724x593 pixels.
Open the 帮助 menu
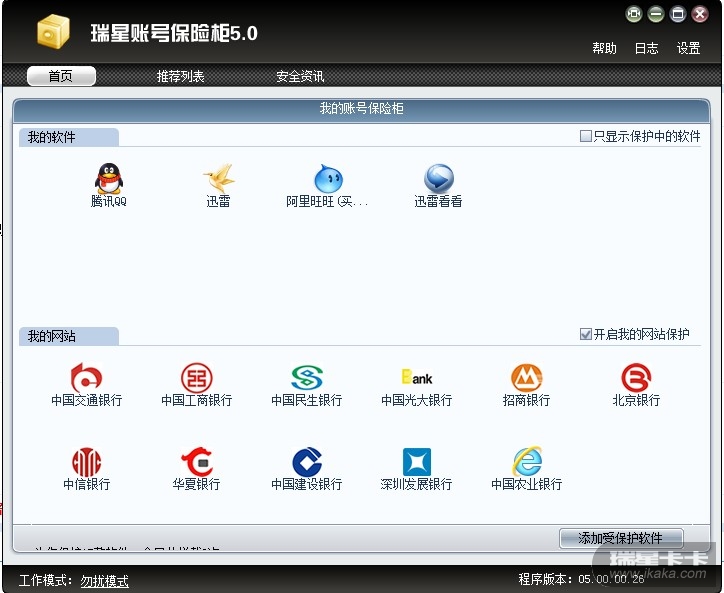point(604,48)
